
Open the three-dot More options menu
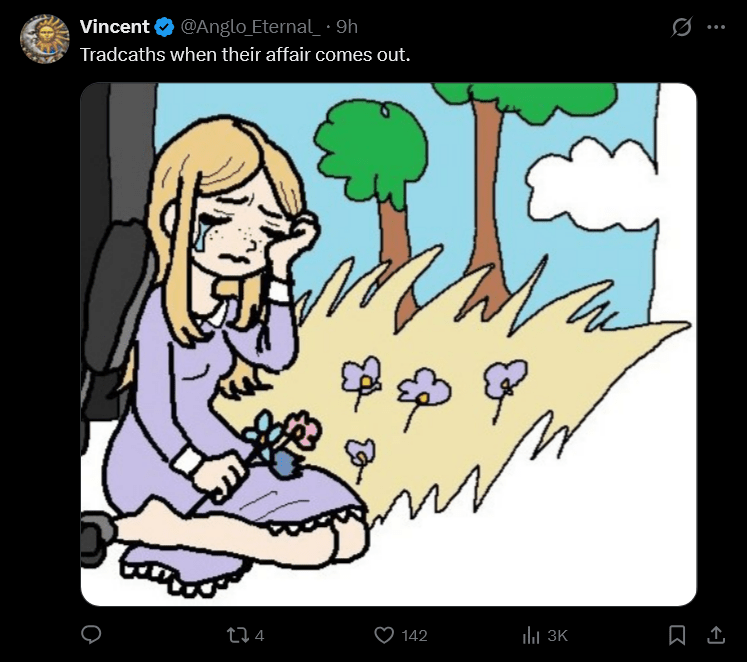pyautogui.click(x=716, y=28)
